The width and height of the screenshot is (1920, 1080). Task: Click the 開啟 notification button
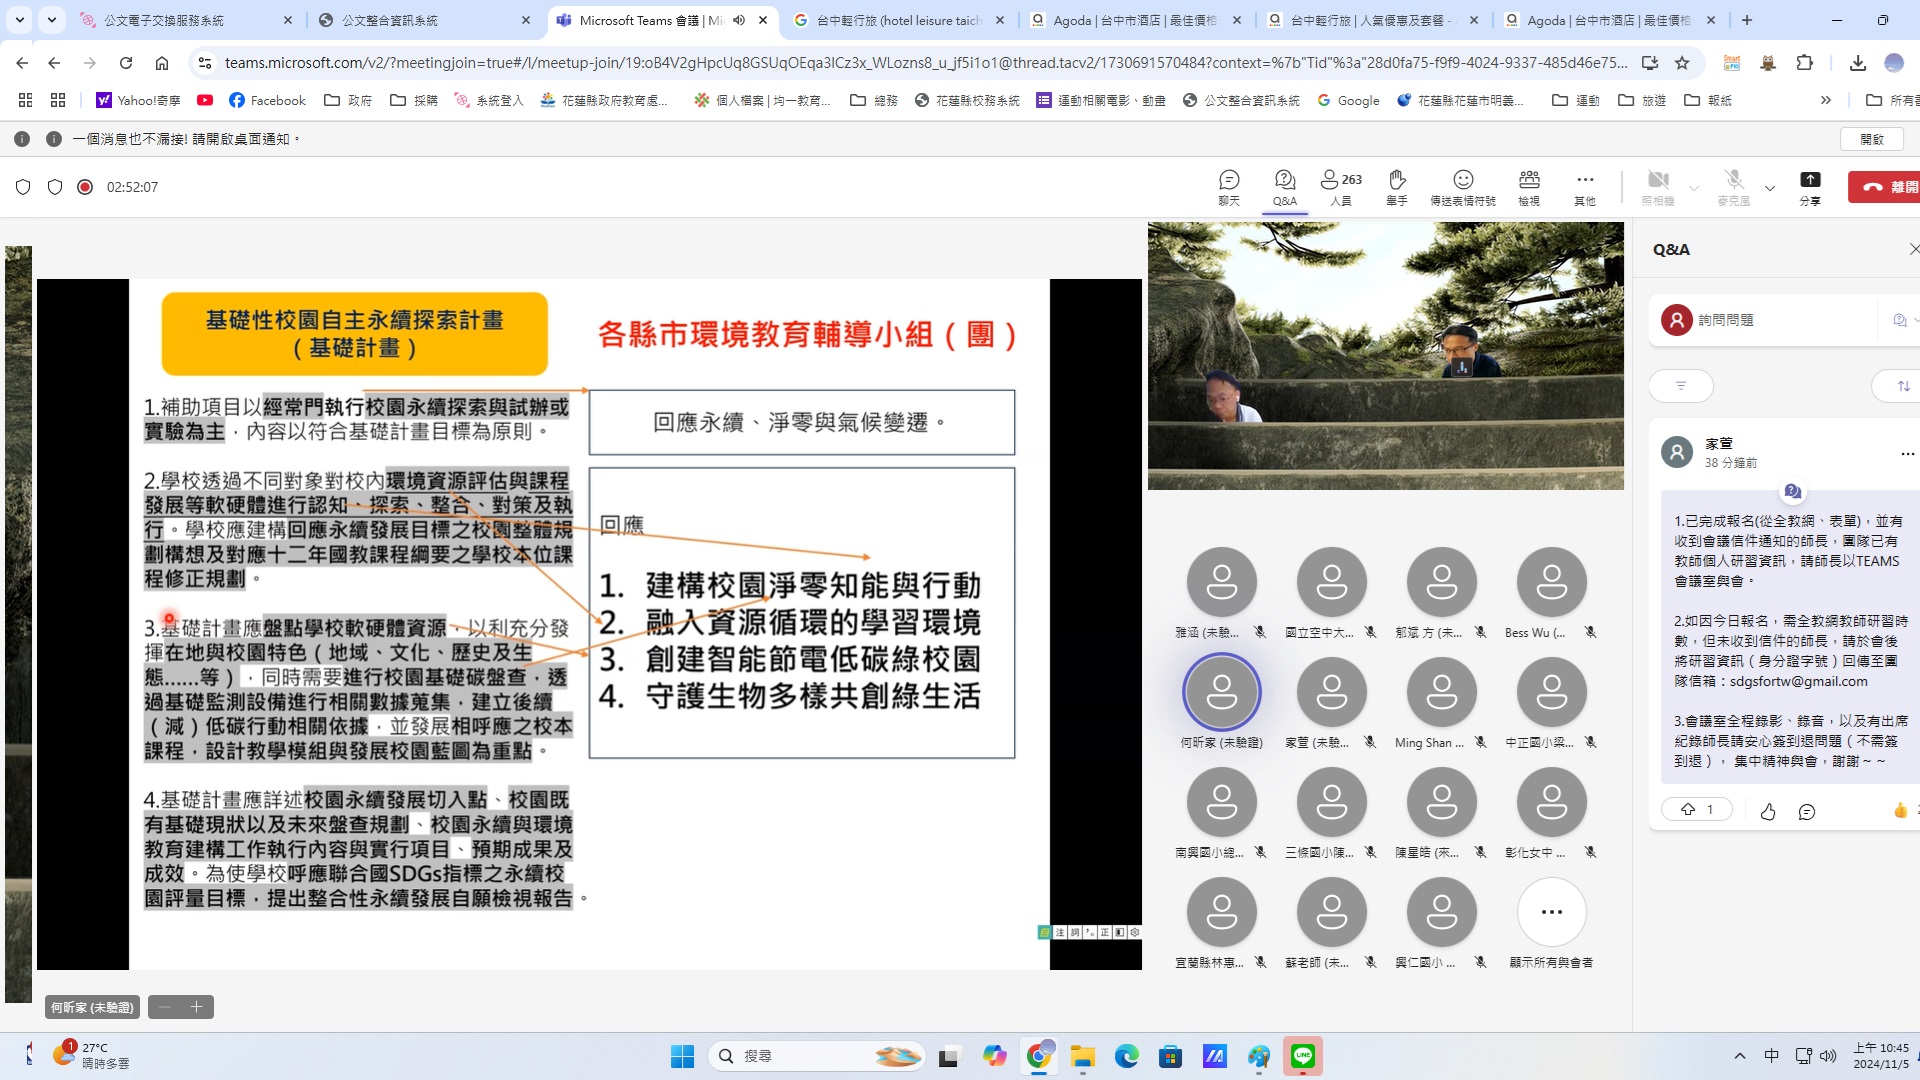pos(1871,139)
